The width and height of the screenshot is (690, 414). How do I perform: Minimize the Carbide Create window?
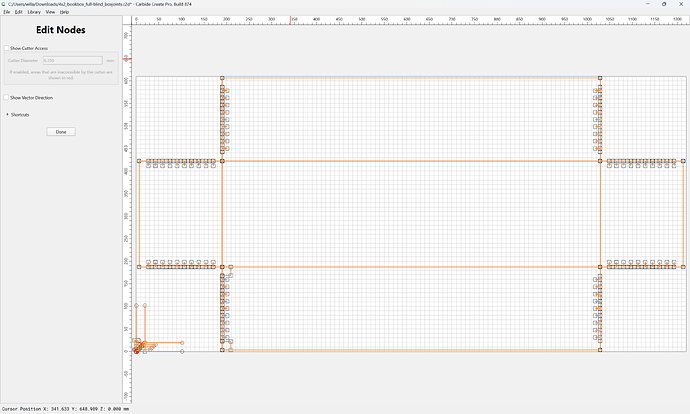(x=647, y=4)
